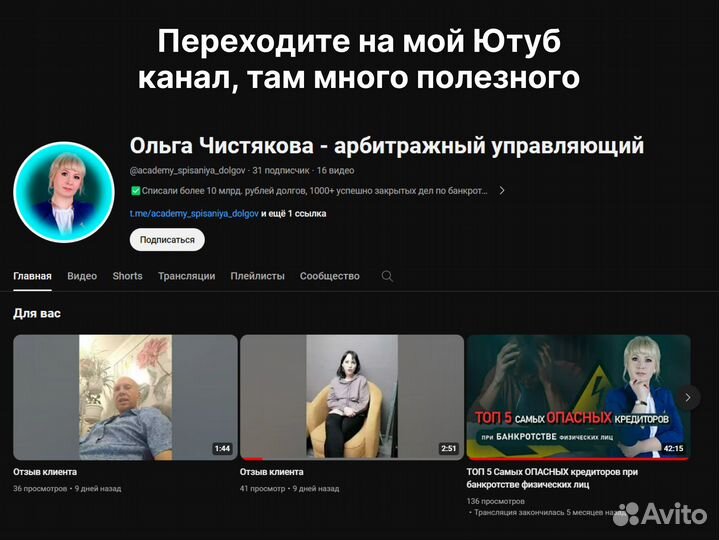
Task: Play the 2:51 client review video thumbnail
Action: (352, 397)
